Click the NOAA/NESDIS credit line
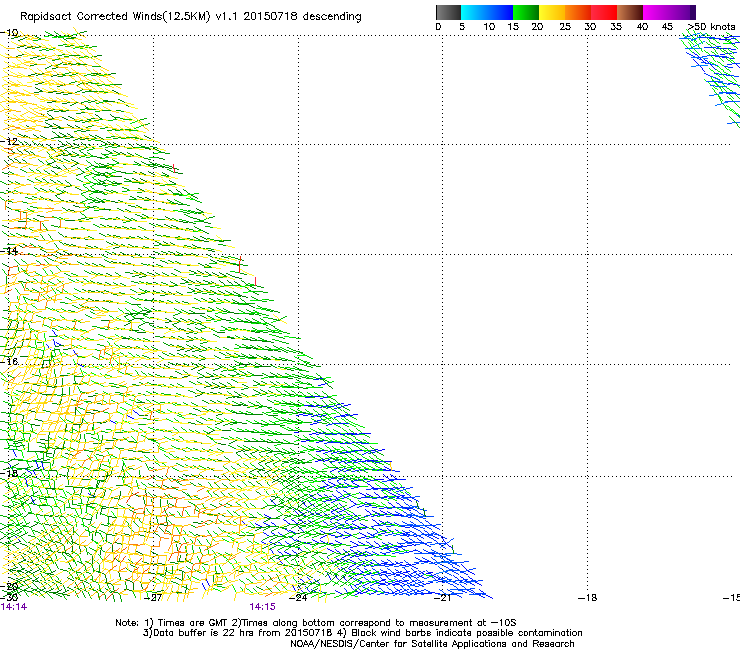 click(x=432, y=644)
